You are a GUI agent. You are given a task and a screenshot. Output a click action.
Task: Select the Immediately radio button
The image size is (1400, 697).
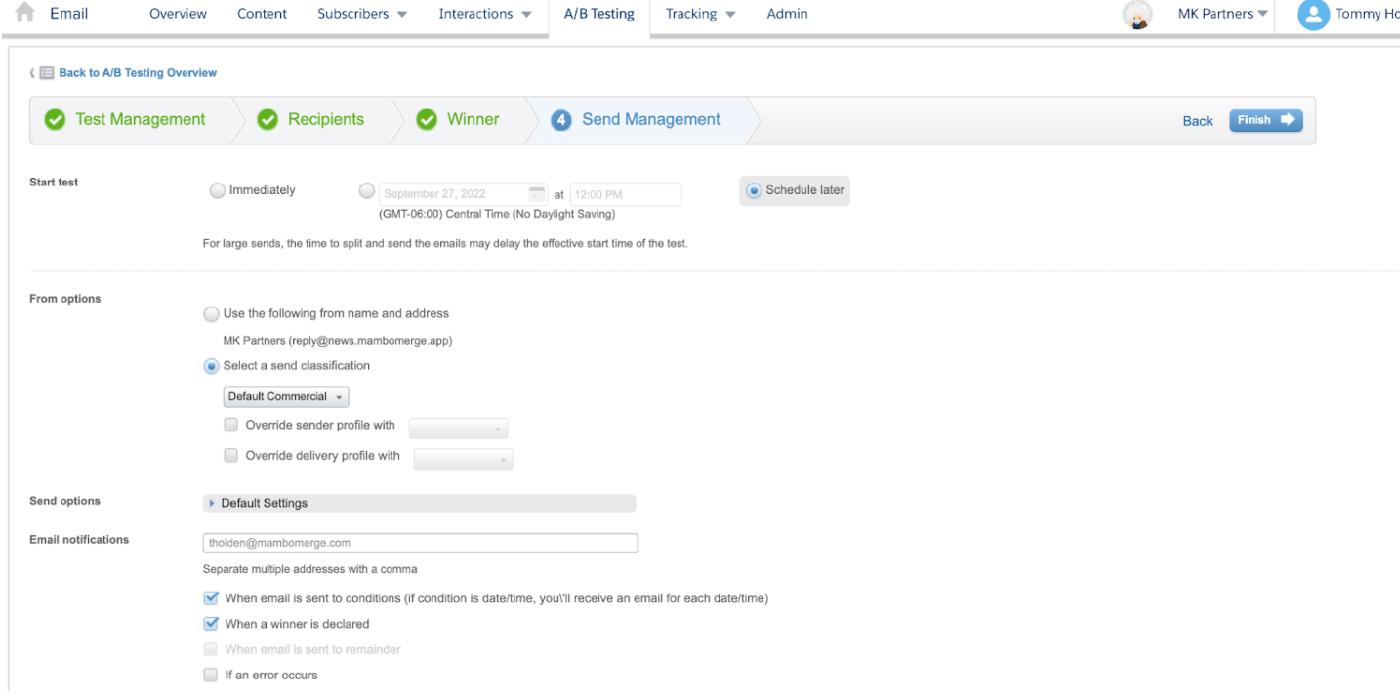point(216,191)
